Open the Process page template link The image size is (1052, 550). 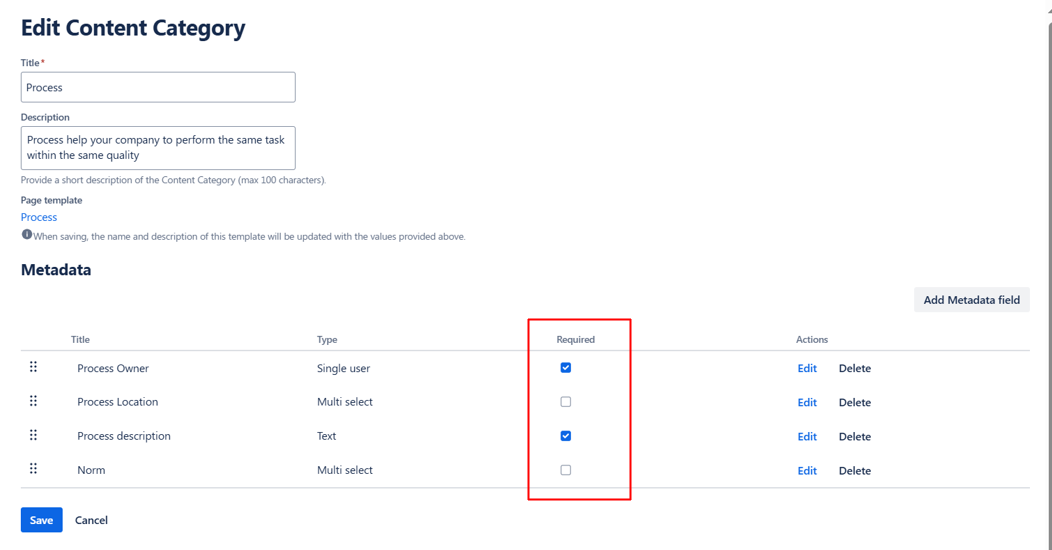[39, 217]
